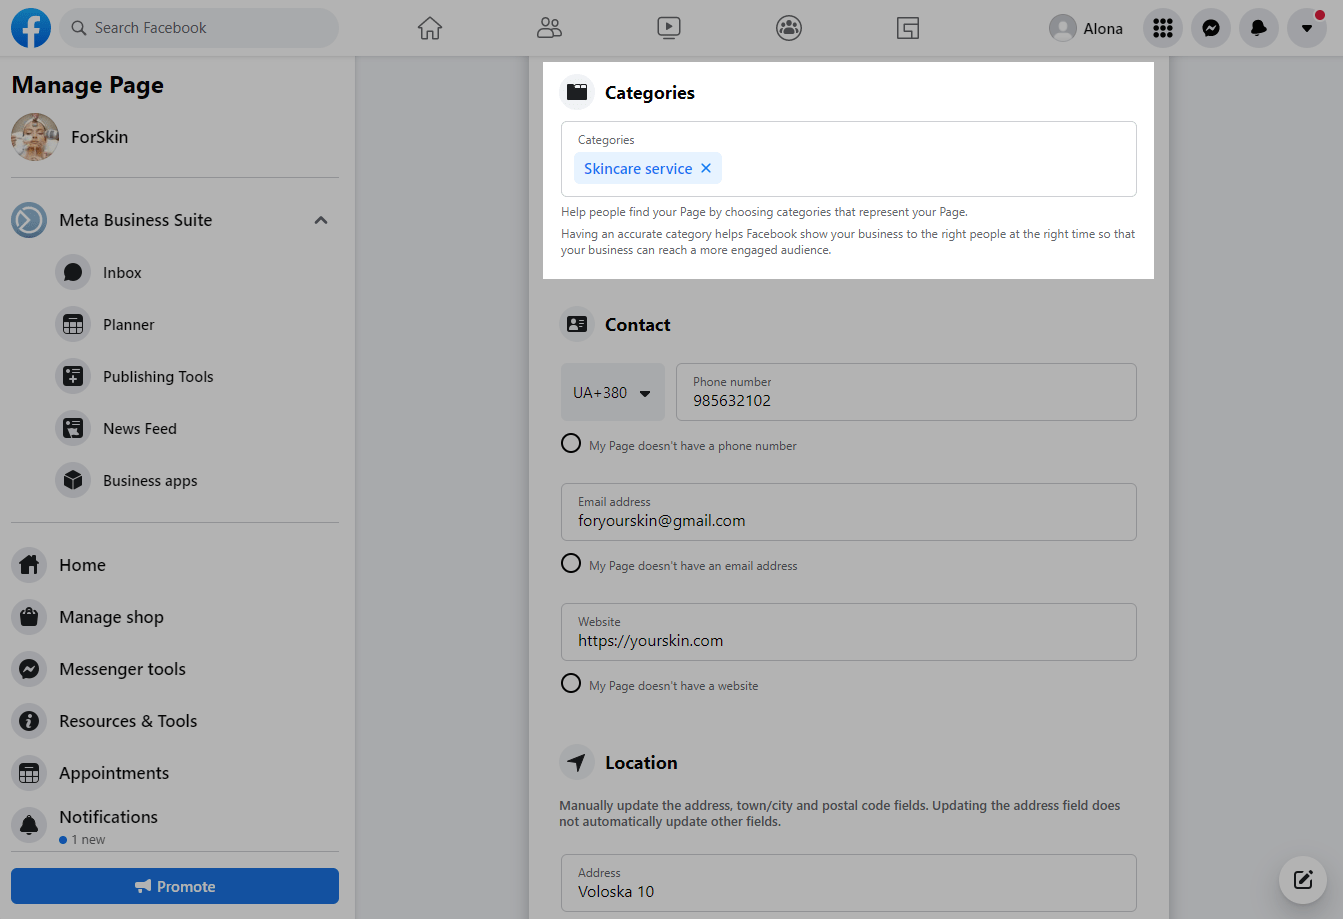Click the Facebook logo
1343x919 pixels.
(x=31, y=28)
